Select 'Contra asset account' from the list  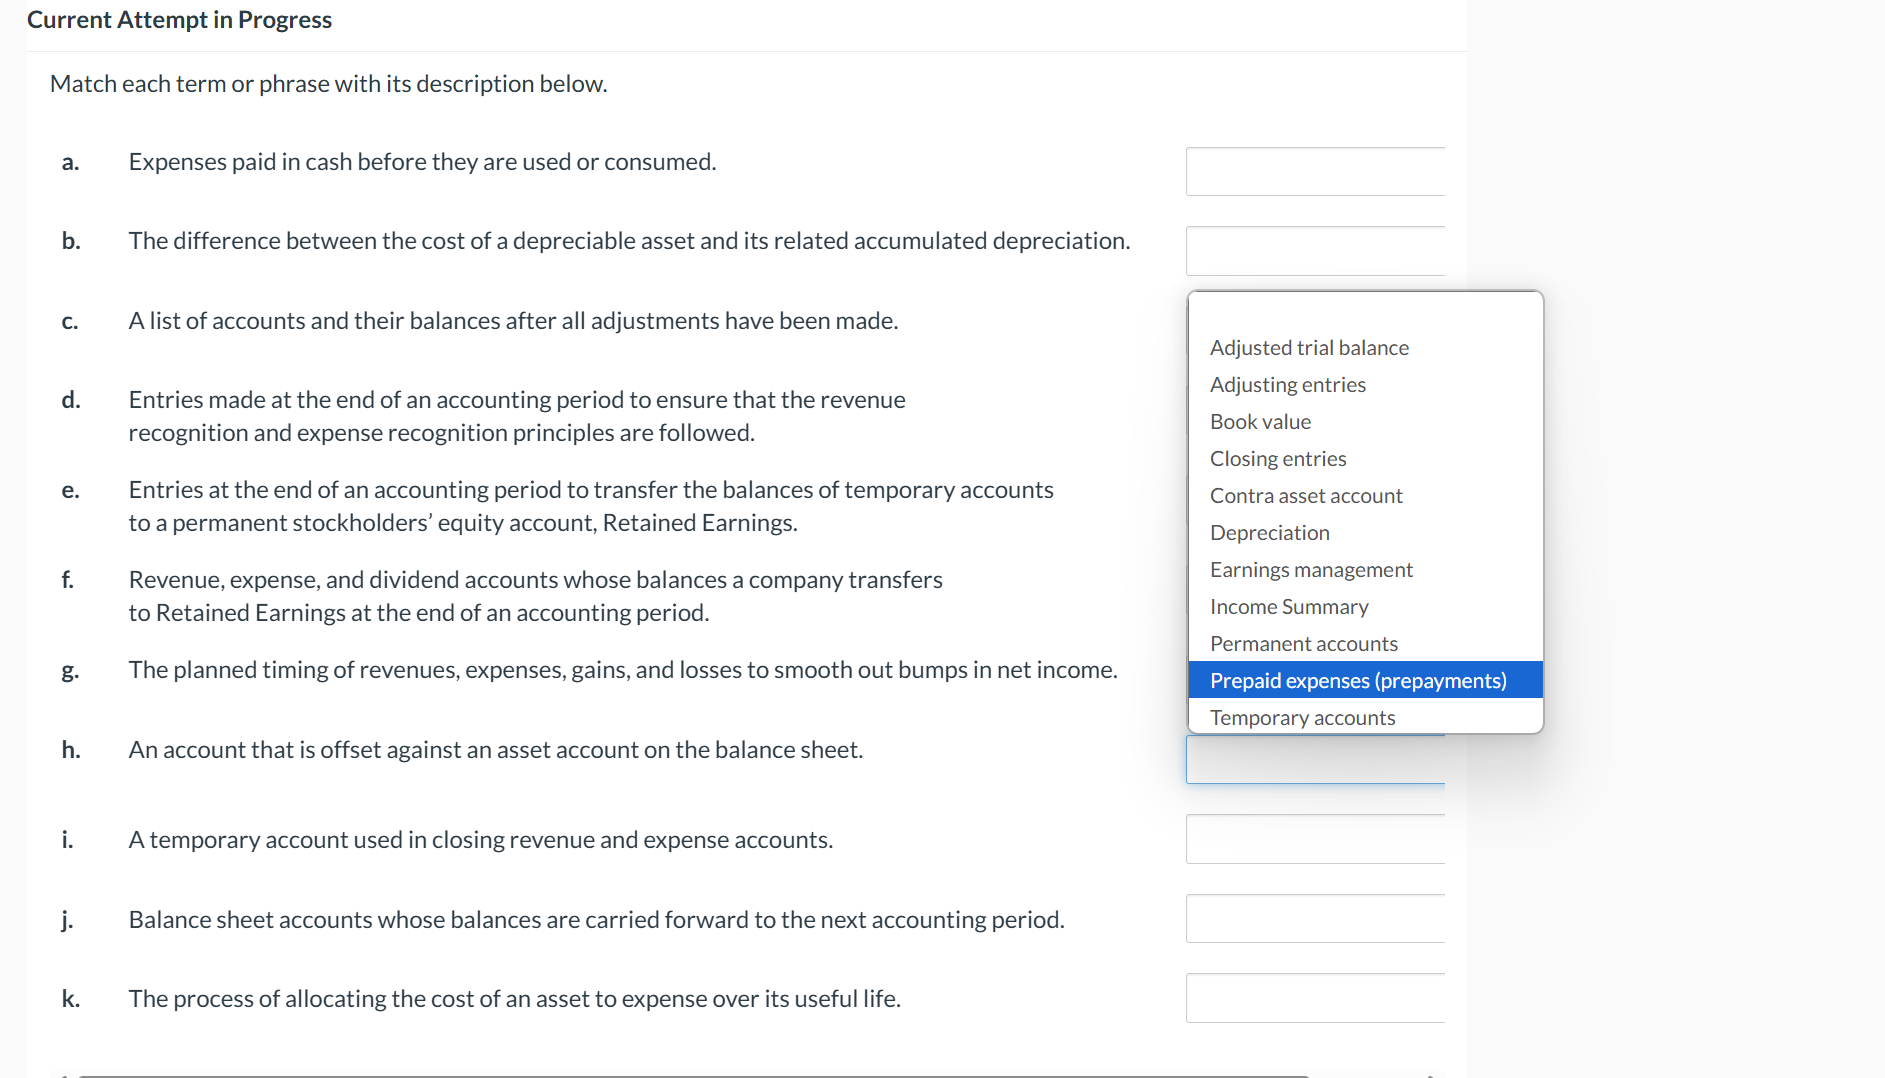tap(1306, 496)
